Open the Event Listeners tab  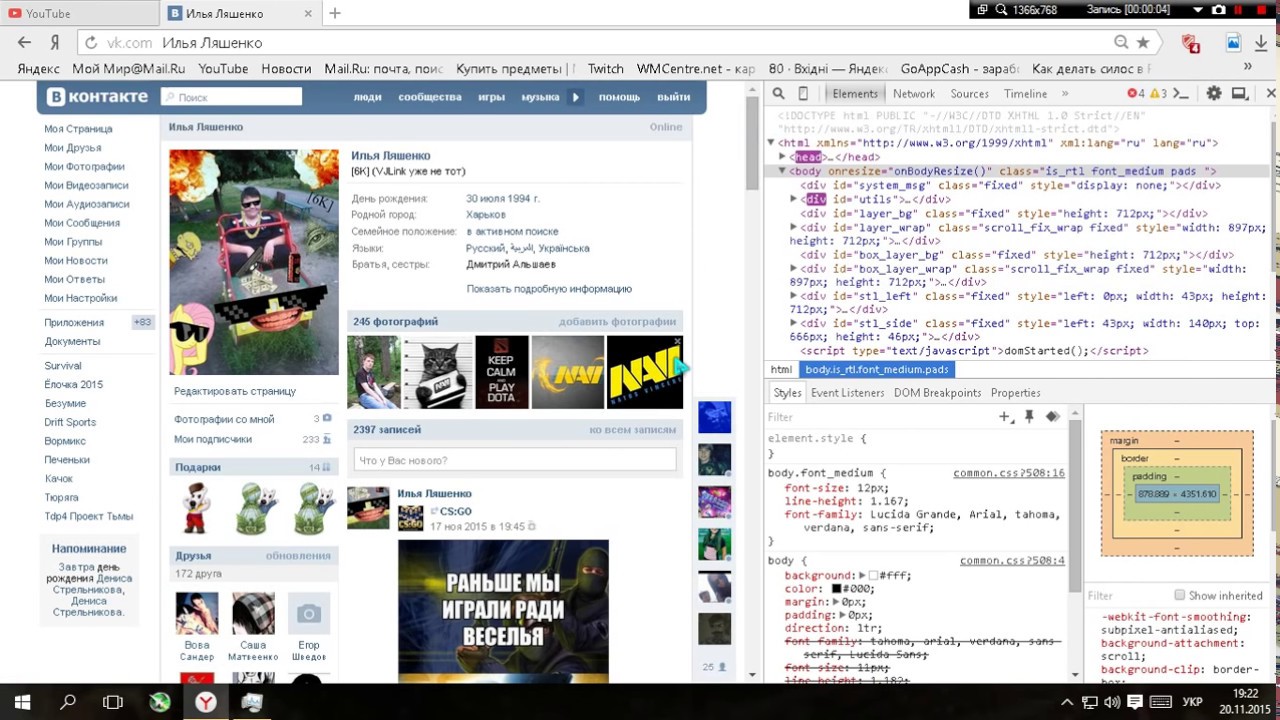click(x=847, y=393)
